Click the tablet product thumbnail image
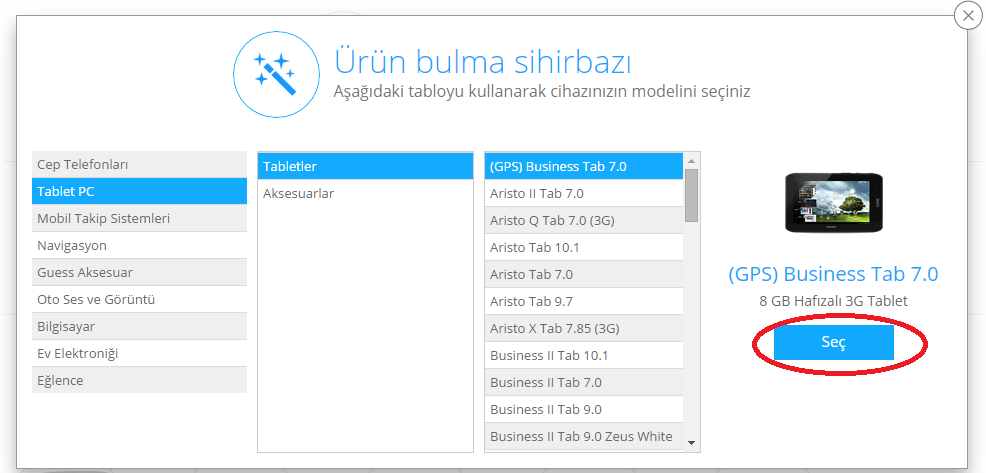The height and width of the screenshot is (473, 986). tap(833, 203)
